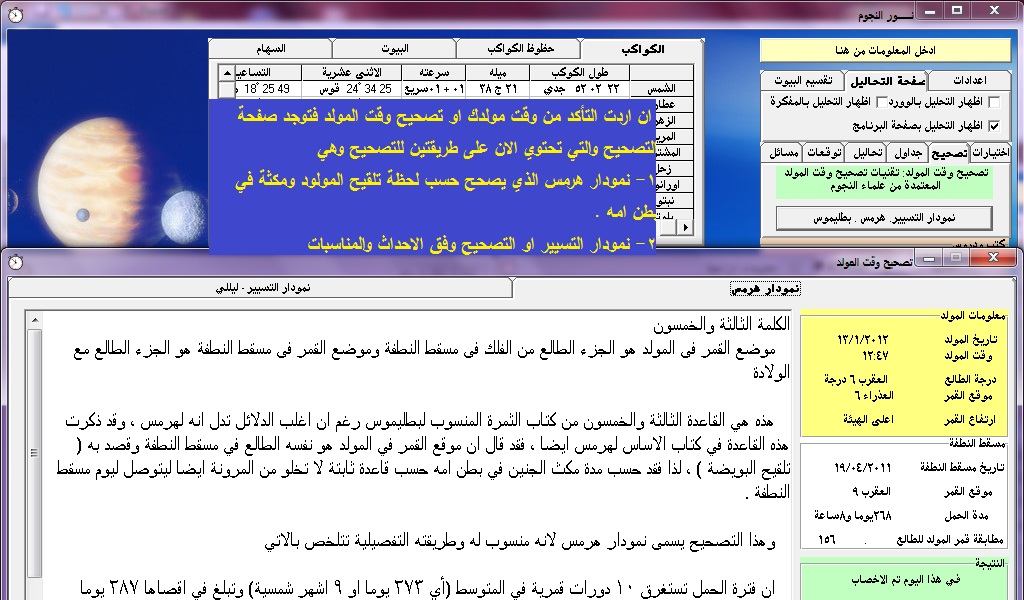1024x600 pixels.
Task: Uncheck اظهار التحليل بصفحة البرنامج checkbox
Action: (x=994, y=126)
